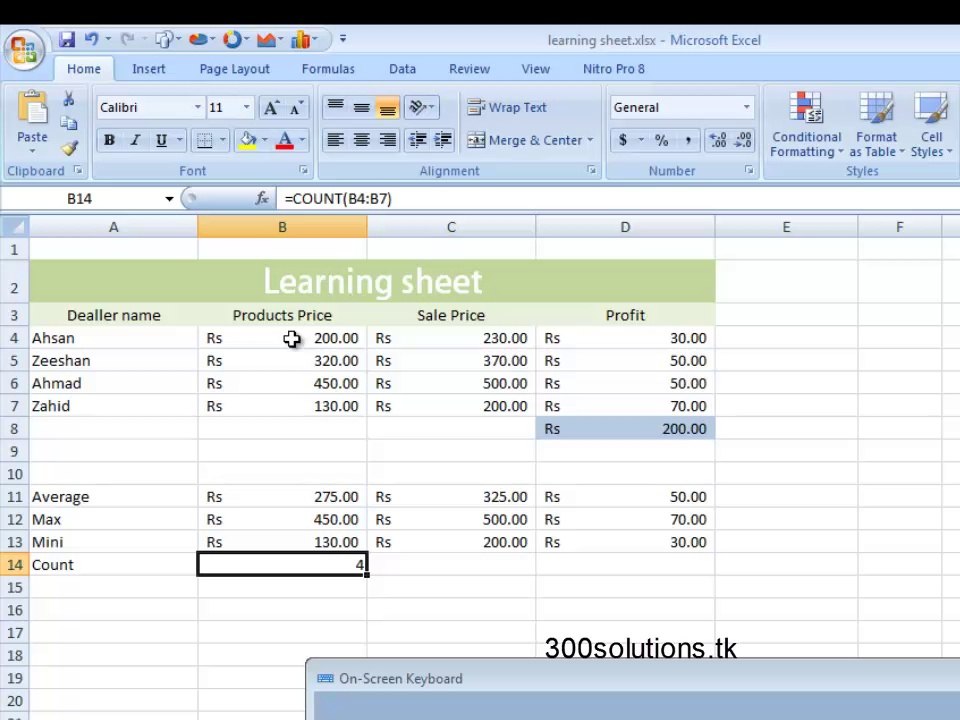
Task: Open Number dialog launcher
Action: click(749, 170)
